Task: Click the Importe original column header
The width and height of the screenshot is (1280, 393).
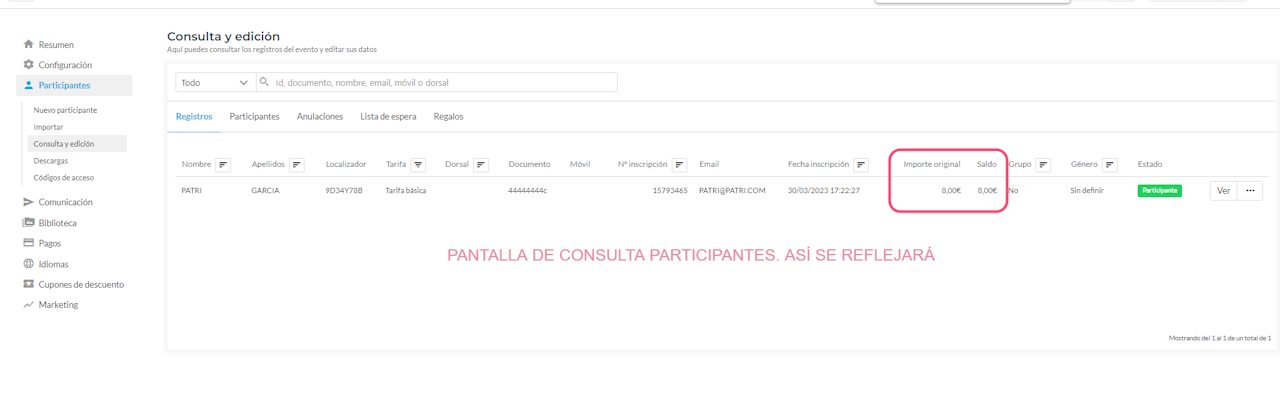Action: [932, 164]
